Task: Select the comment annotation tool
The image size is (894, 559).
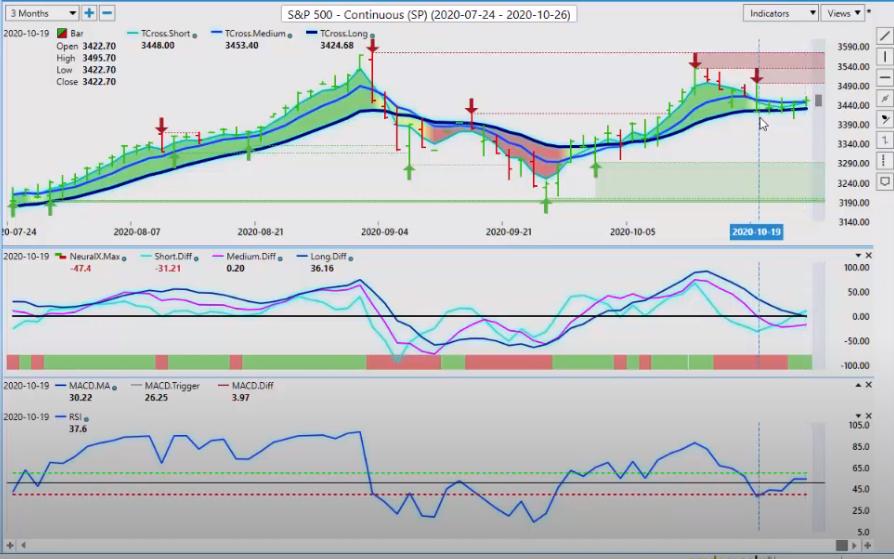Action: click(885, 182)
